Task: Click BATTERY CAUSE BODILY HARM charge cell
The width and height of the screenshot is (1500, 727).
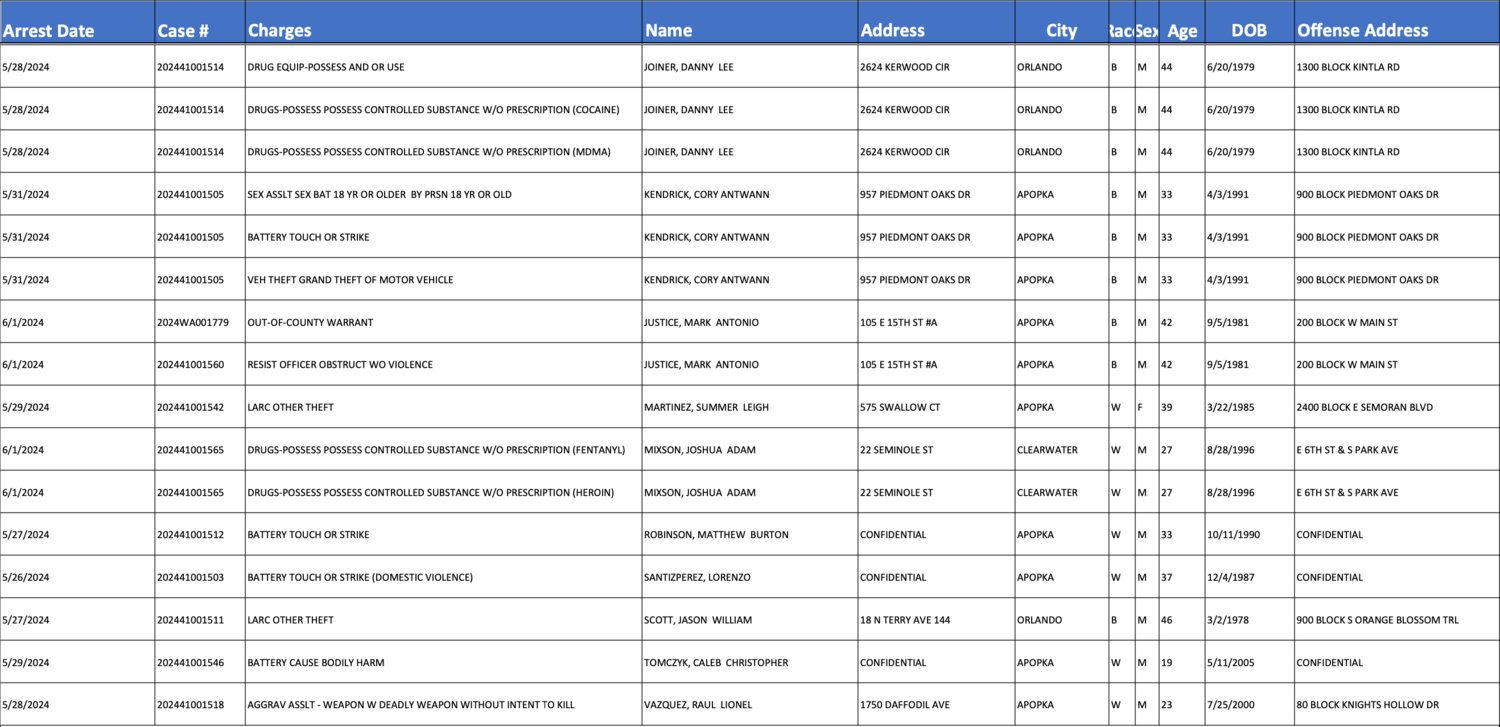Action: (444, 662)
